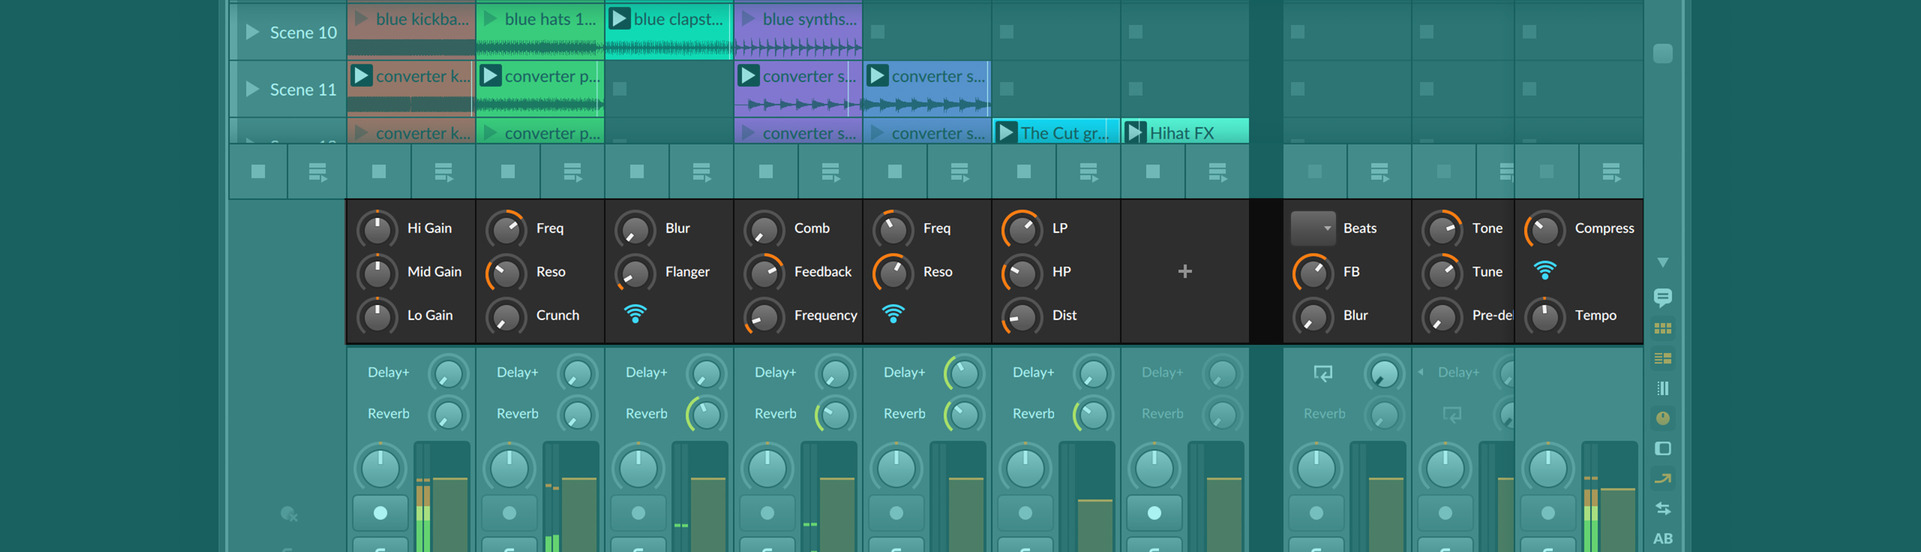Click the Dist knob
Image resolution: width=1921 pixels, height=552 pixels.
point(1022,316)
